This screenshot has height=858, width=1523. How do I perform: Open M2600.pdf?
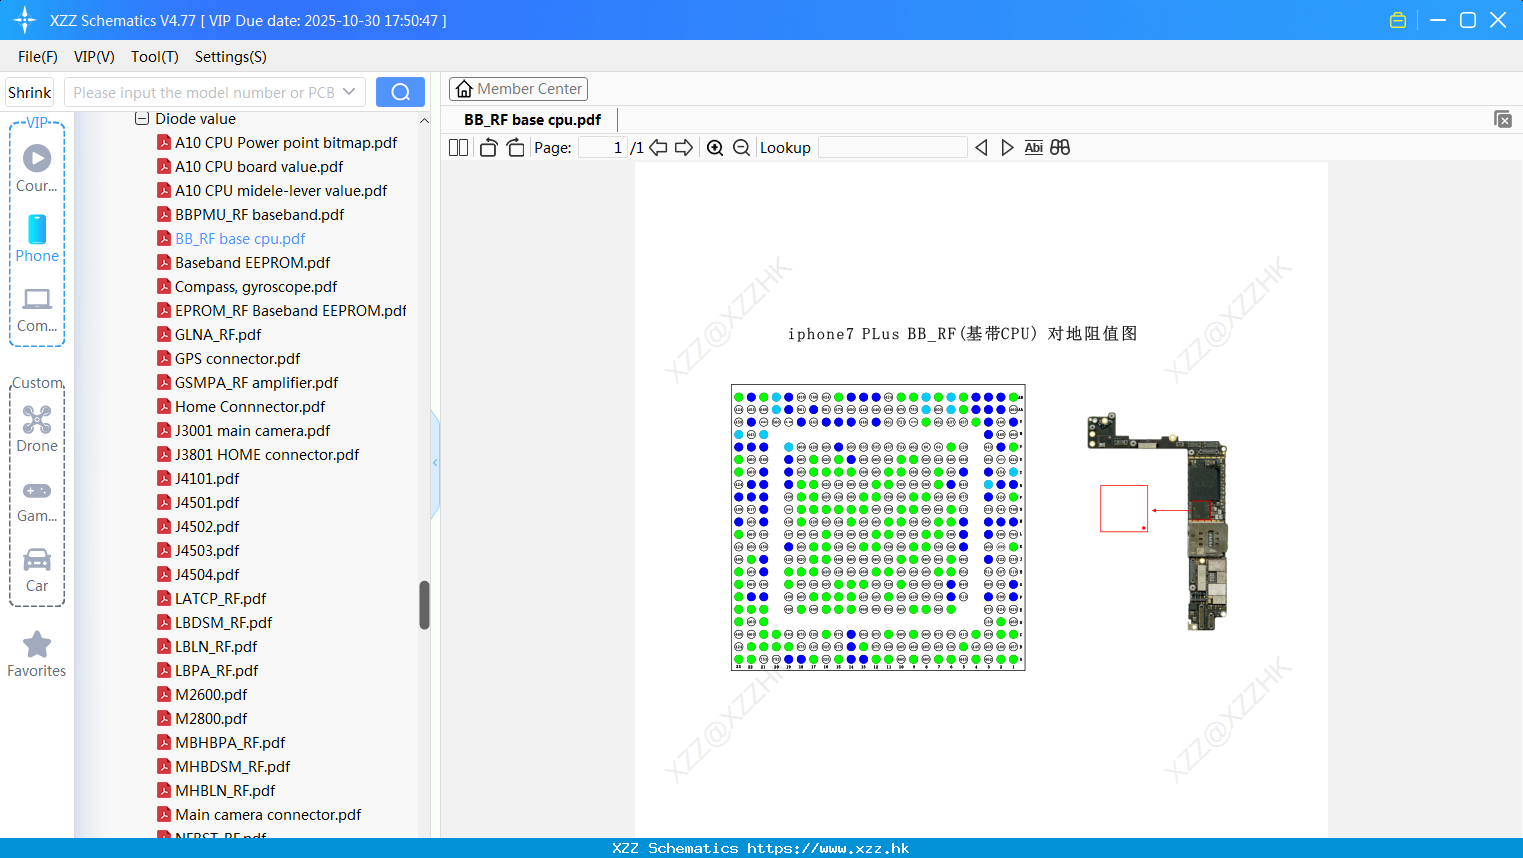pos(211,695)
